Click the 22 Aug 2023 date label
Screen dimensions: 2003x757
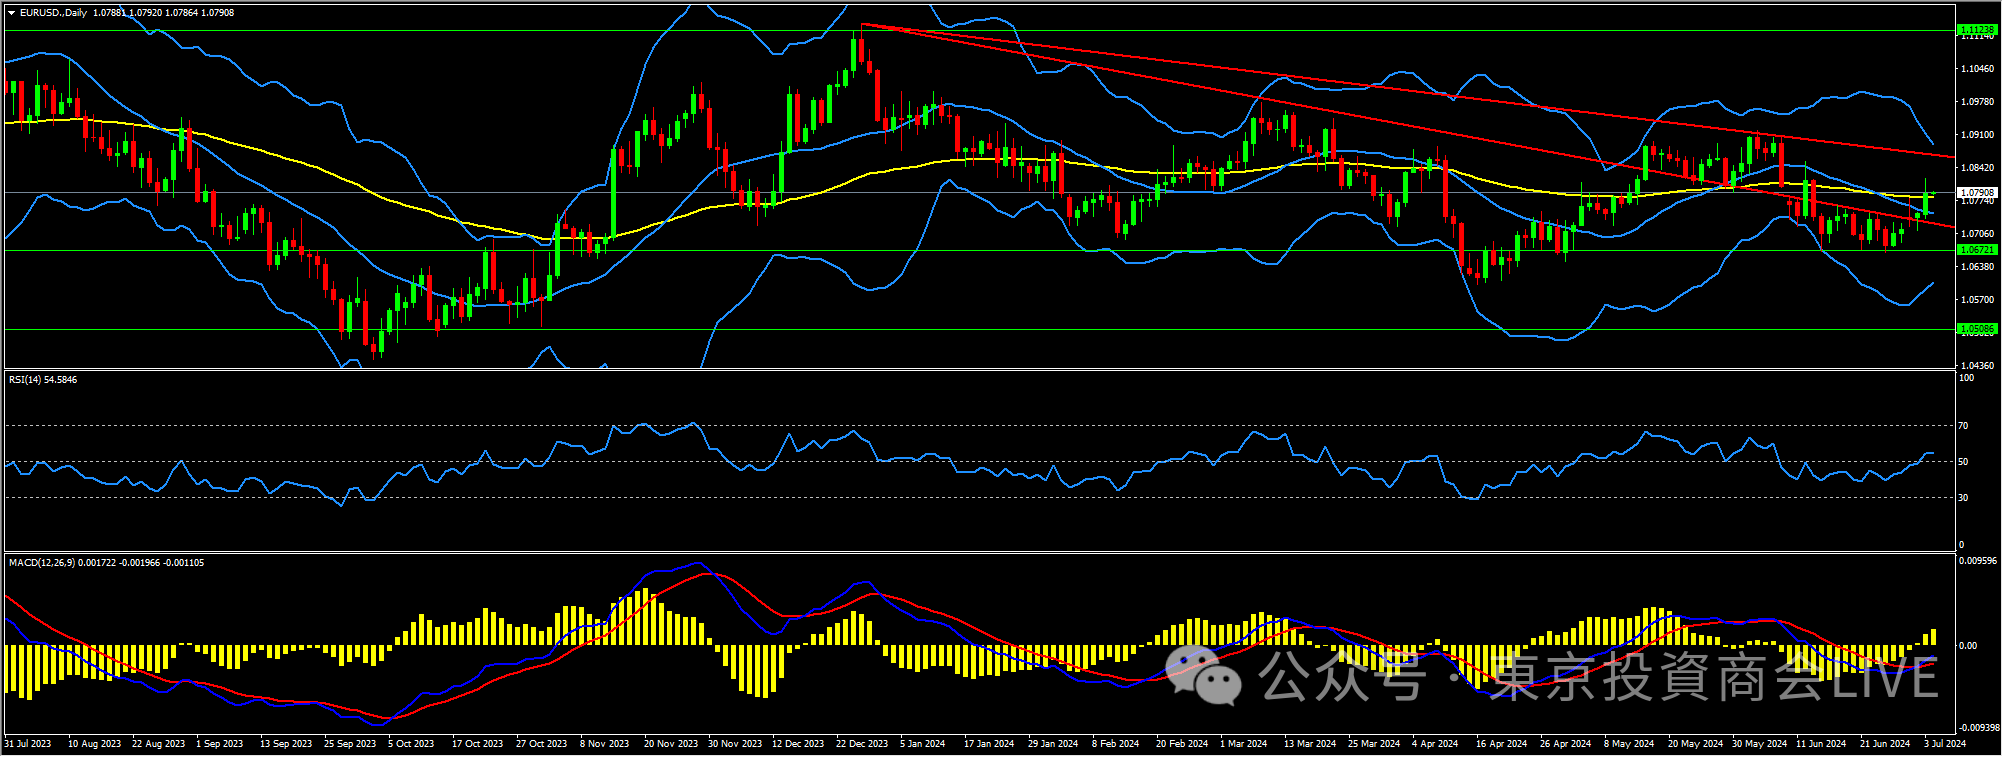click(x=158, y=744)
